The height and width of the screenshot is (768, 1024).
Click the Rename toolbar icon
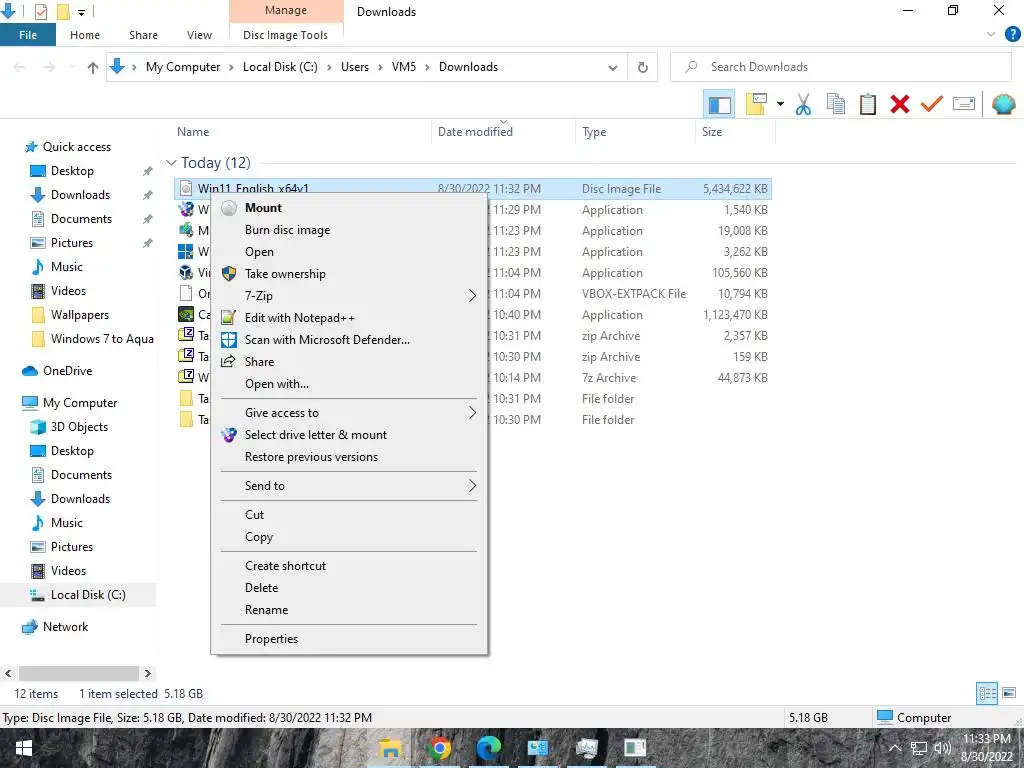pos(964,104)
